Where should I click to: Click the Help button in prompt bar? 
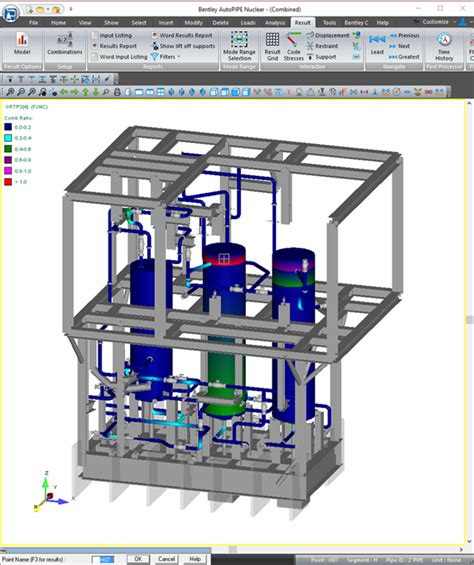coord(195,559)
